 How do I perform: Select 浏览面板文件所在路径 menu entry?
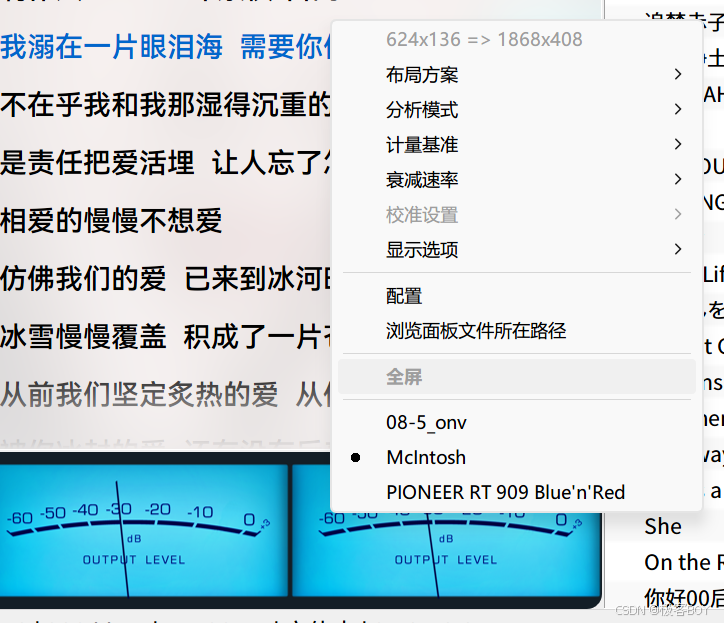(x=516, y=331)
